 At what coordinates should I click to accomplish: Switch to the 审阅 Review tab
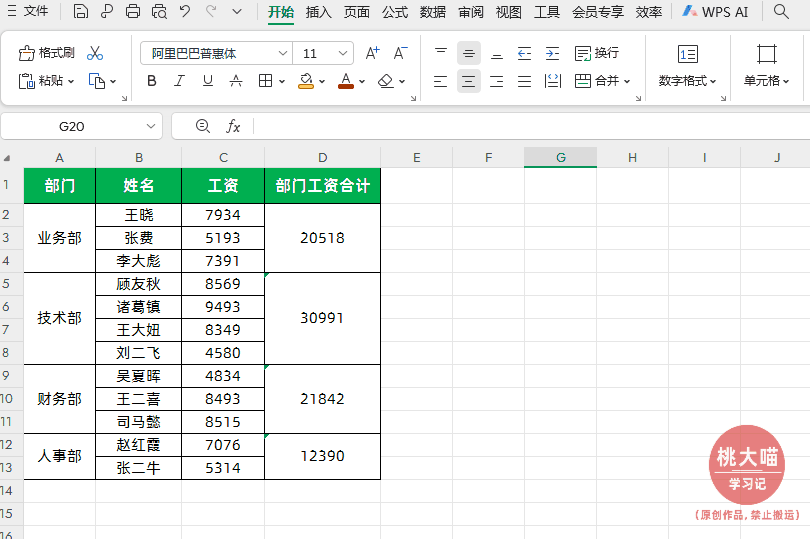click(471, 12)
